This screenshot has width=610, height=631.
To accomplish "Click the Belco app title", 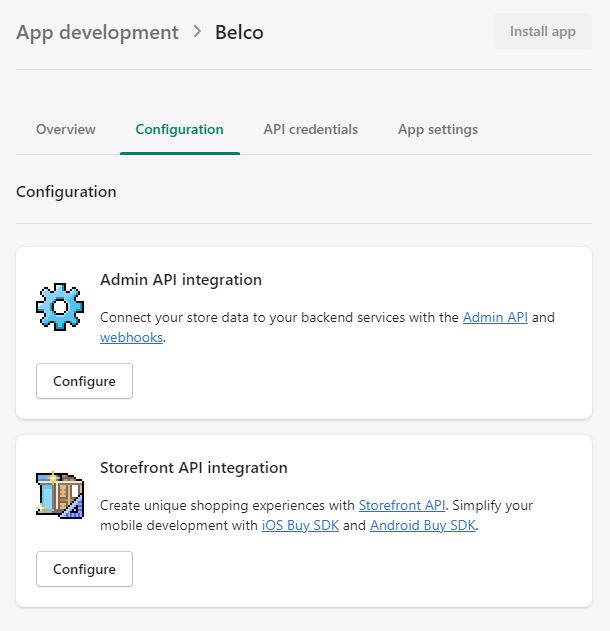I will (240, 32).
